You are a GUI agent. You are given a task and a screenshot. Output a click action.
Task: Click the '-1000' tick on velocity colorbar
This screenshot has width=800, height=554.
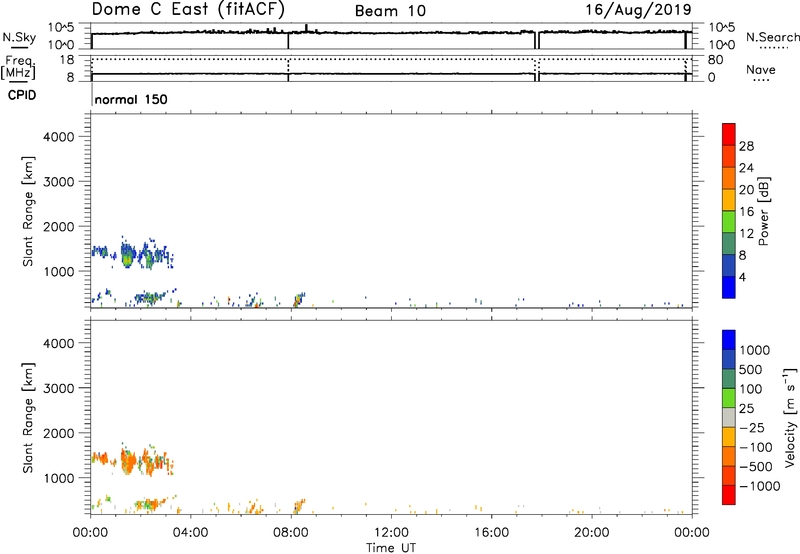click(x=760, y=486)
